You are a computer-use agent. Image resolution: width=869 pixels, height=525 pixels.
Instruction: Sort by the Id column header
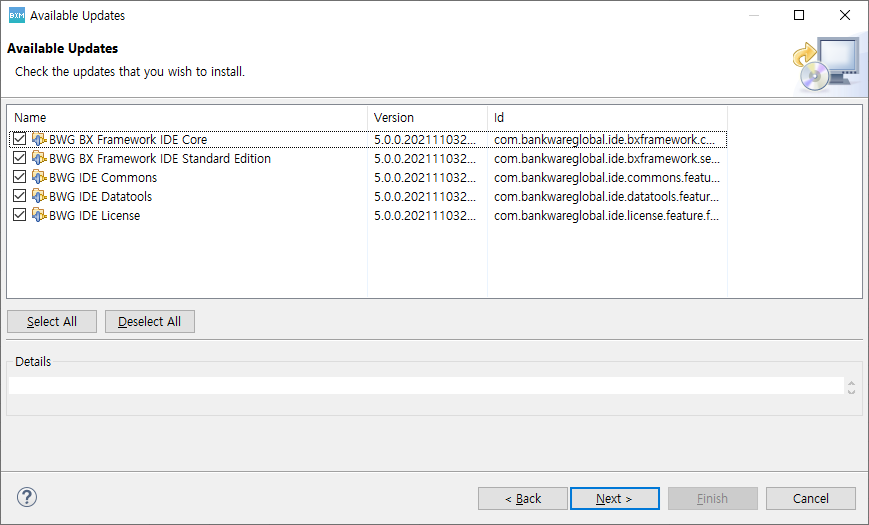coord(607,118)
